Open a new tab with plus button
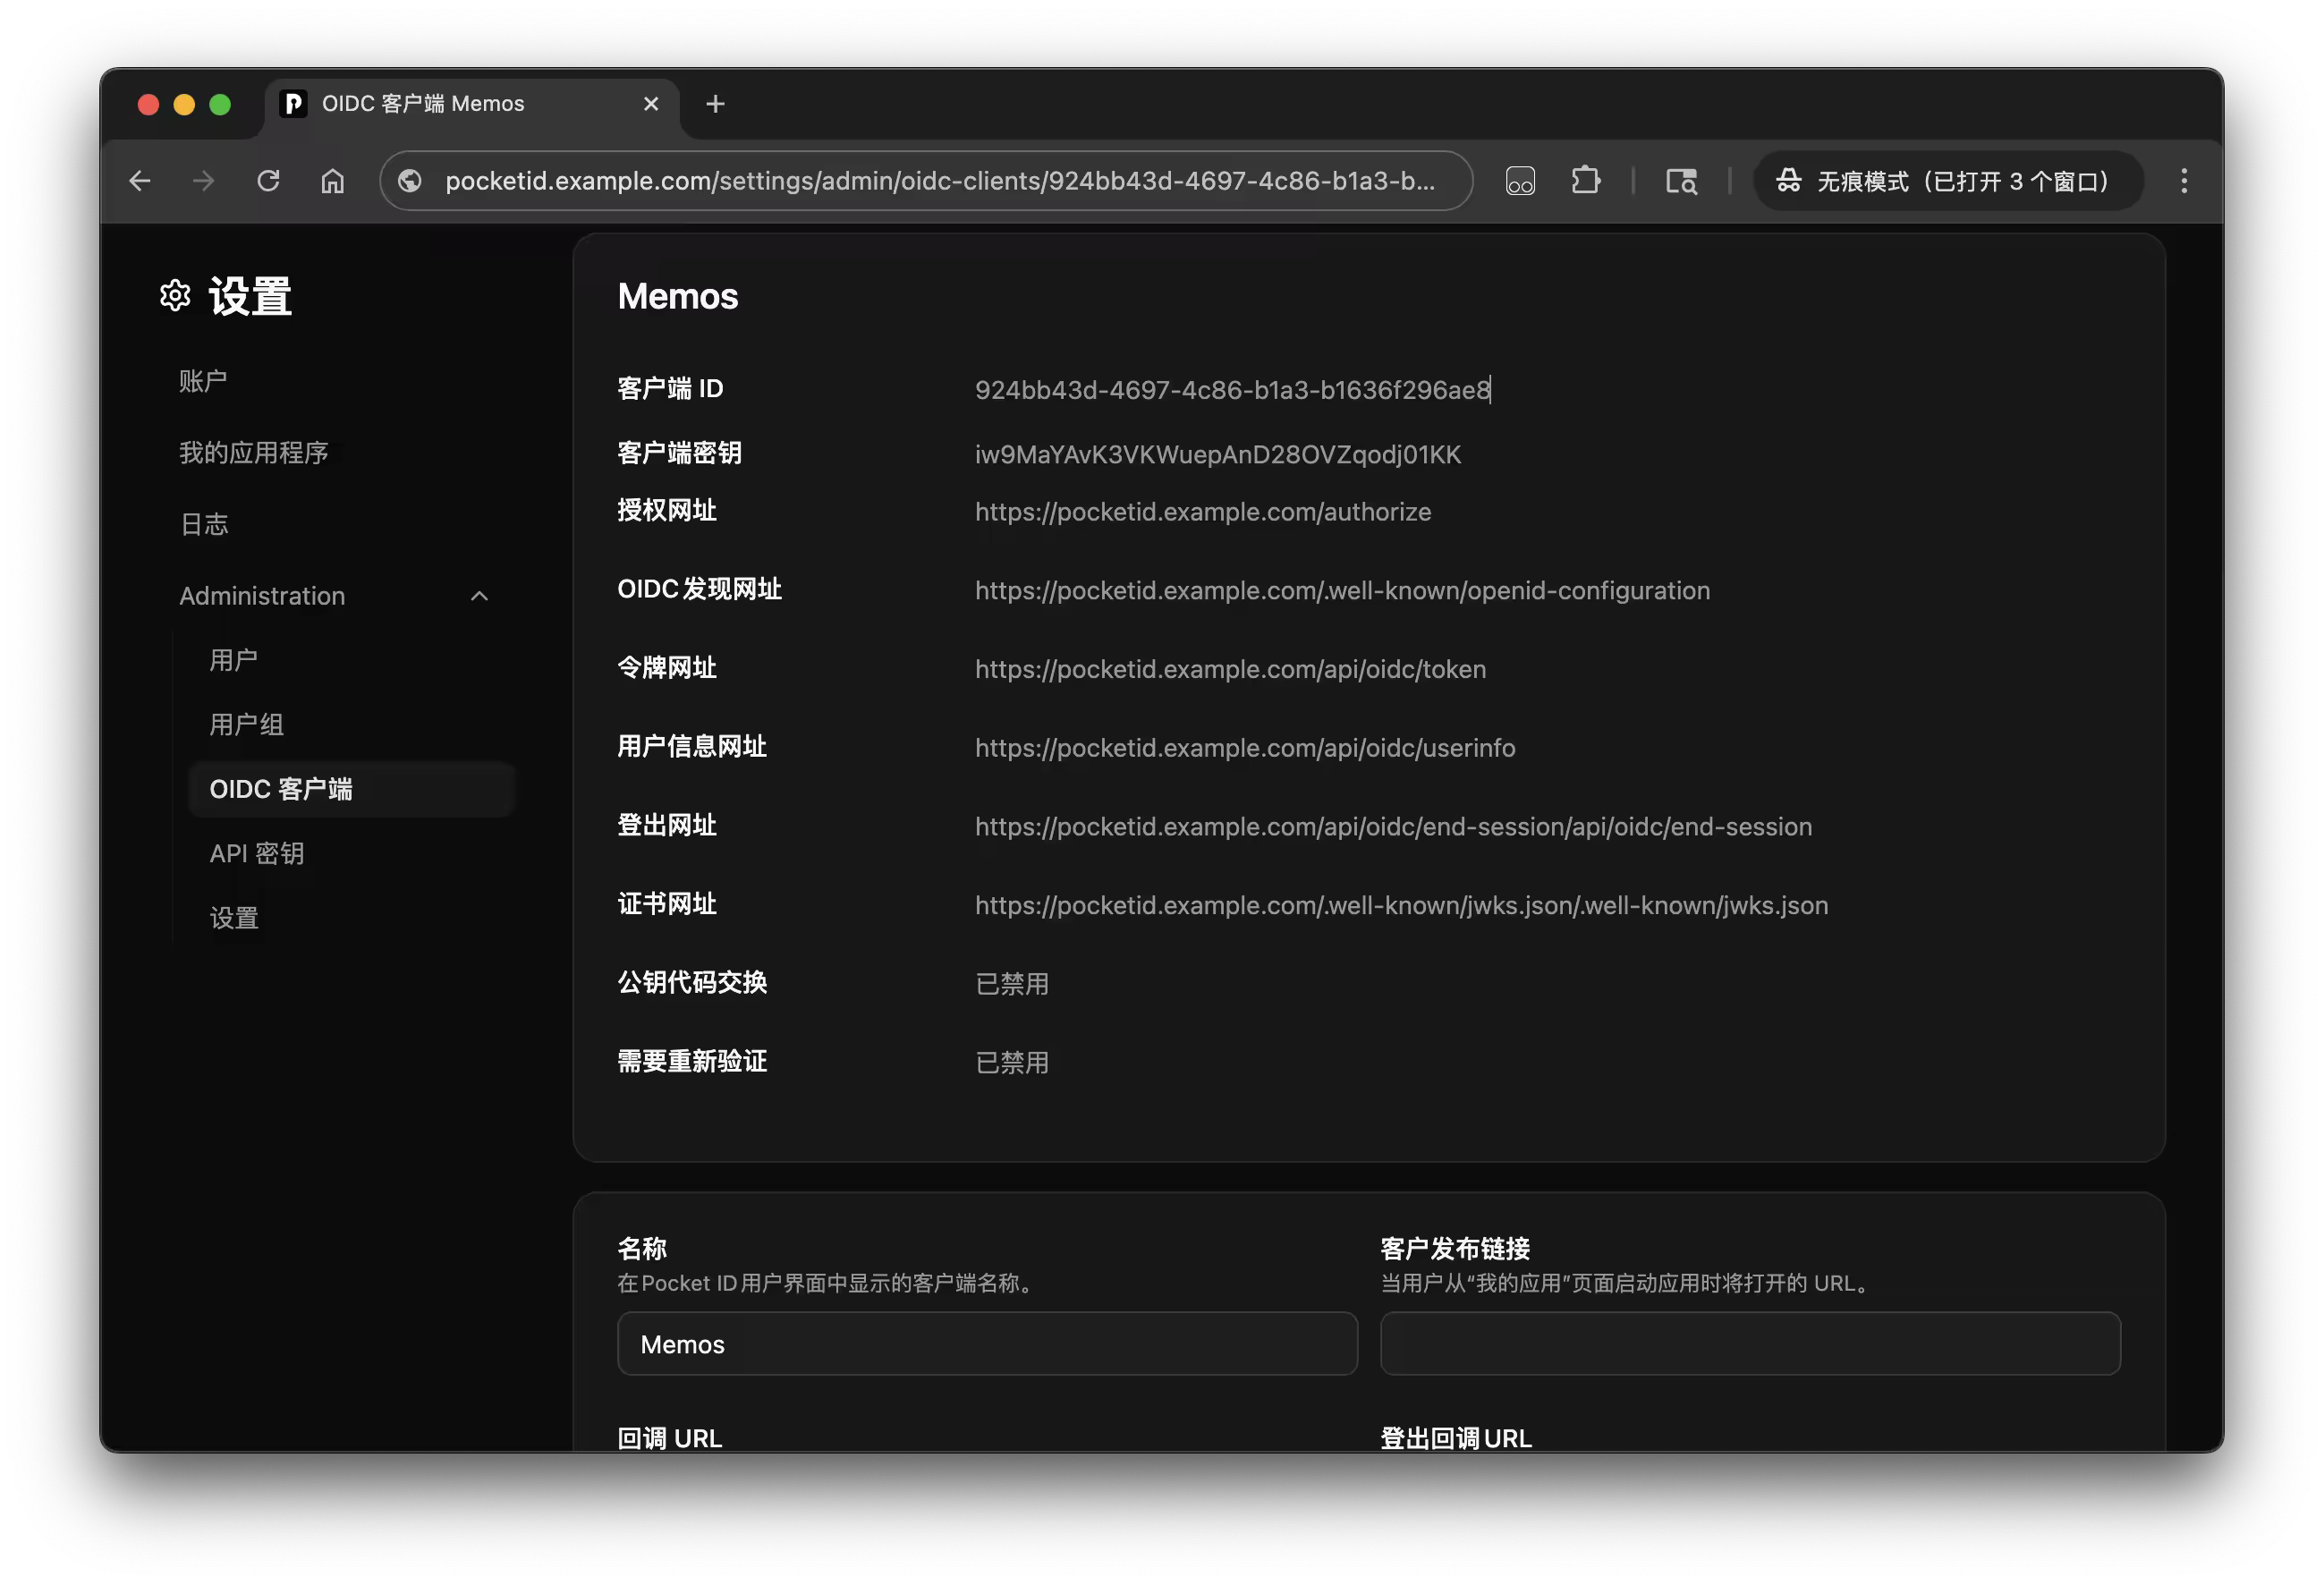2324x1585 pixels. (x=715, y=104)
